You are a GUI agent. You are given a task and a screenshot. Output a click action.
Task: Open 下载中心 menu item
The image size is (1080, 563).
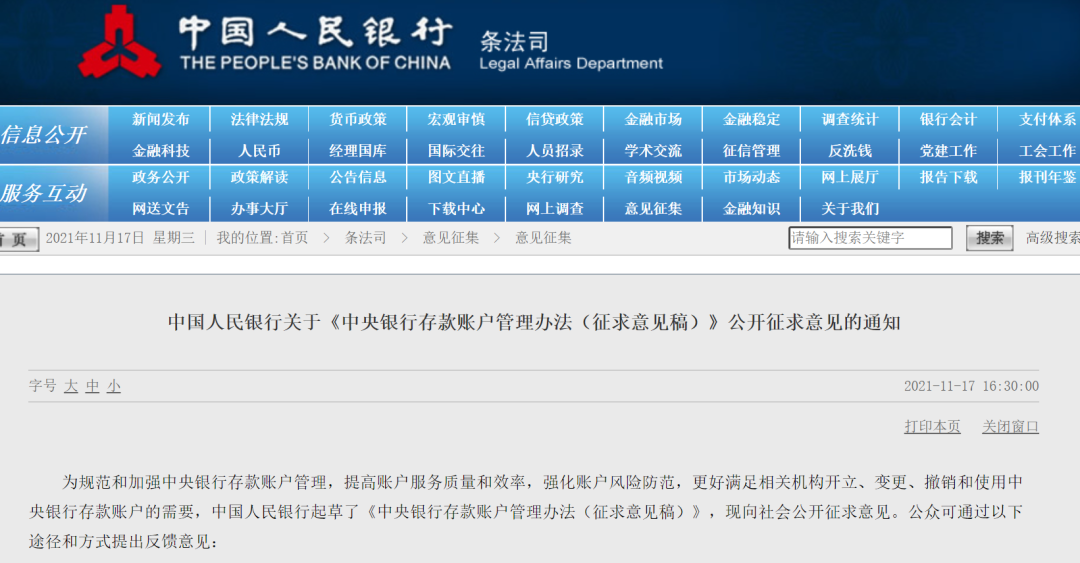point(456,209)
